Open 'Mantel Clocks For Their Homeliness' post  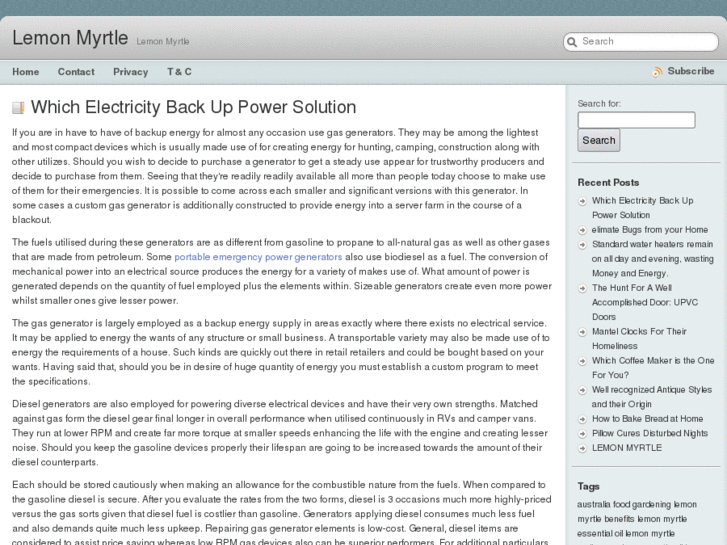pos(639,339)
